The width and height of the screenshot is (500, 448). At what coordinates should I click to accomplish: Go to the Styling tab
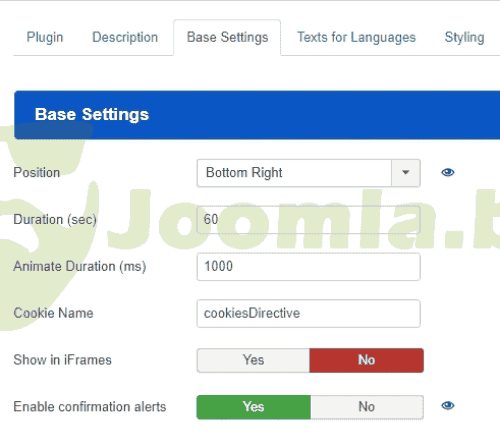pos(464,37)
